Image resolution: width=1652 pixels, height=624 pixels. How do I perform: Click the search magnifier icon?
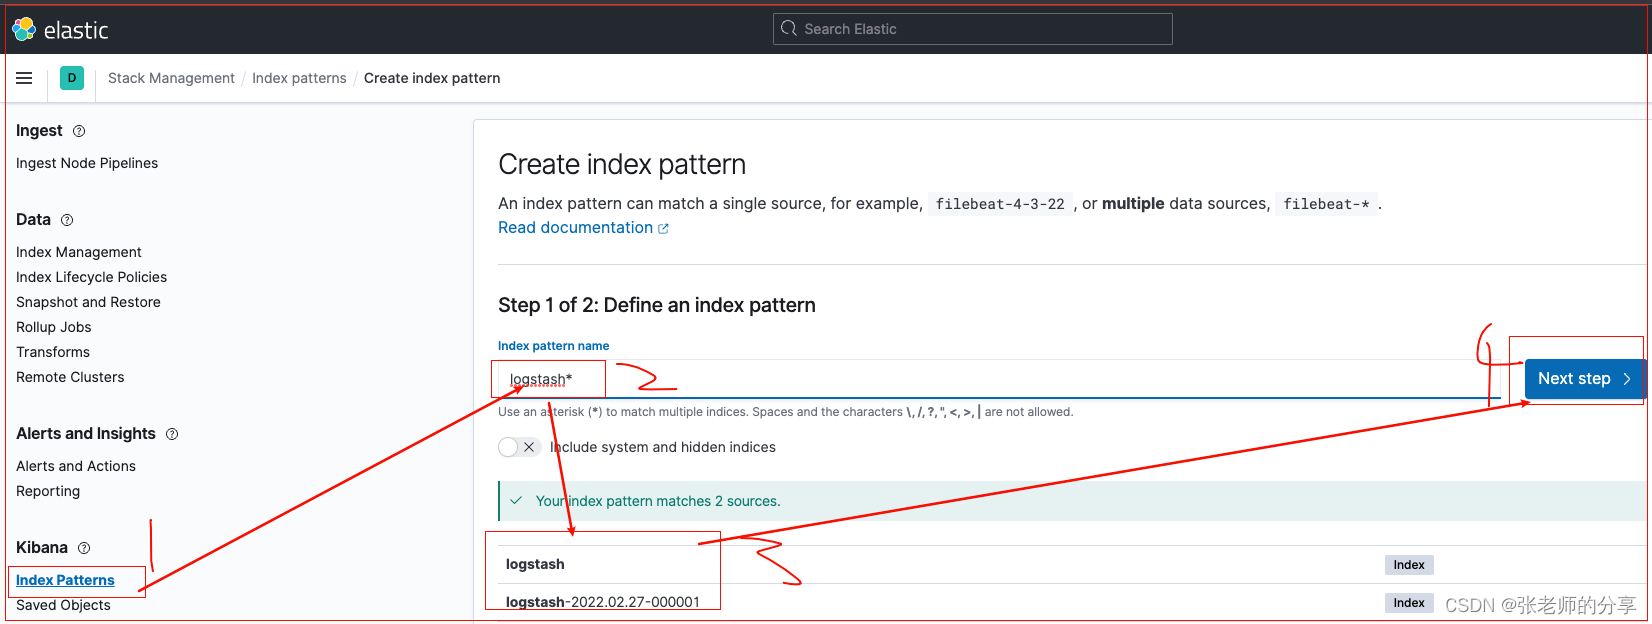tap(789, 29)
